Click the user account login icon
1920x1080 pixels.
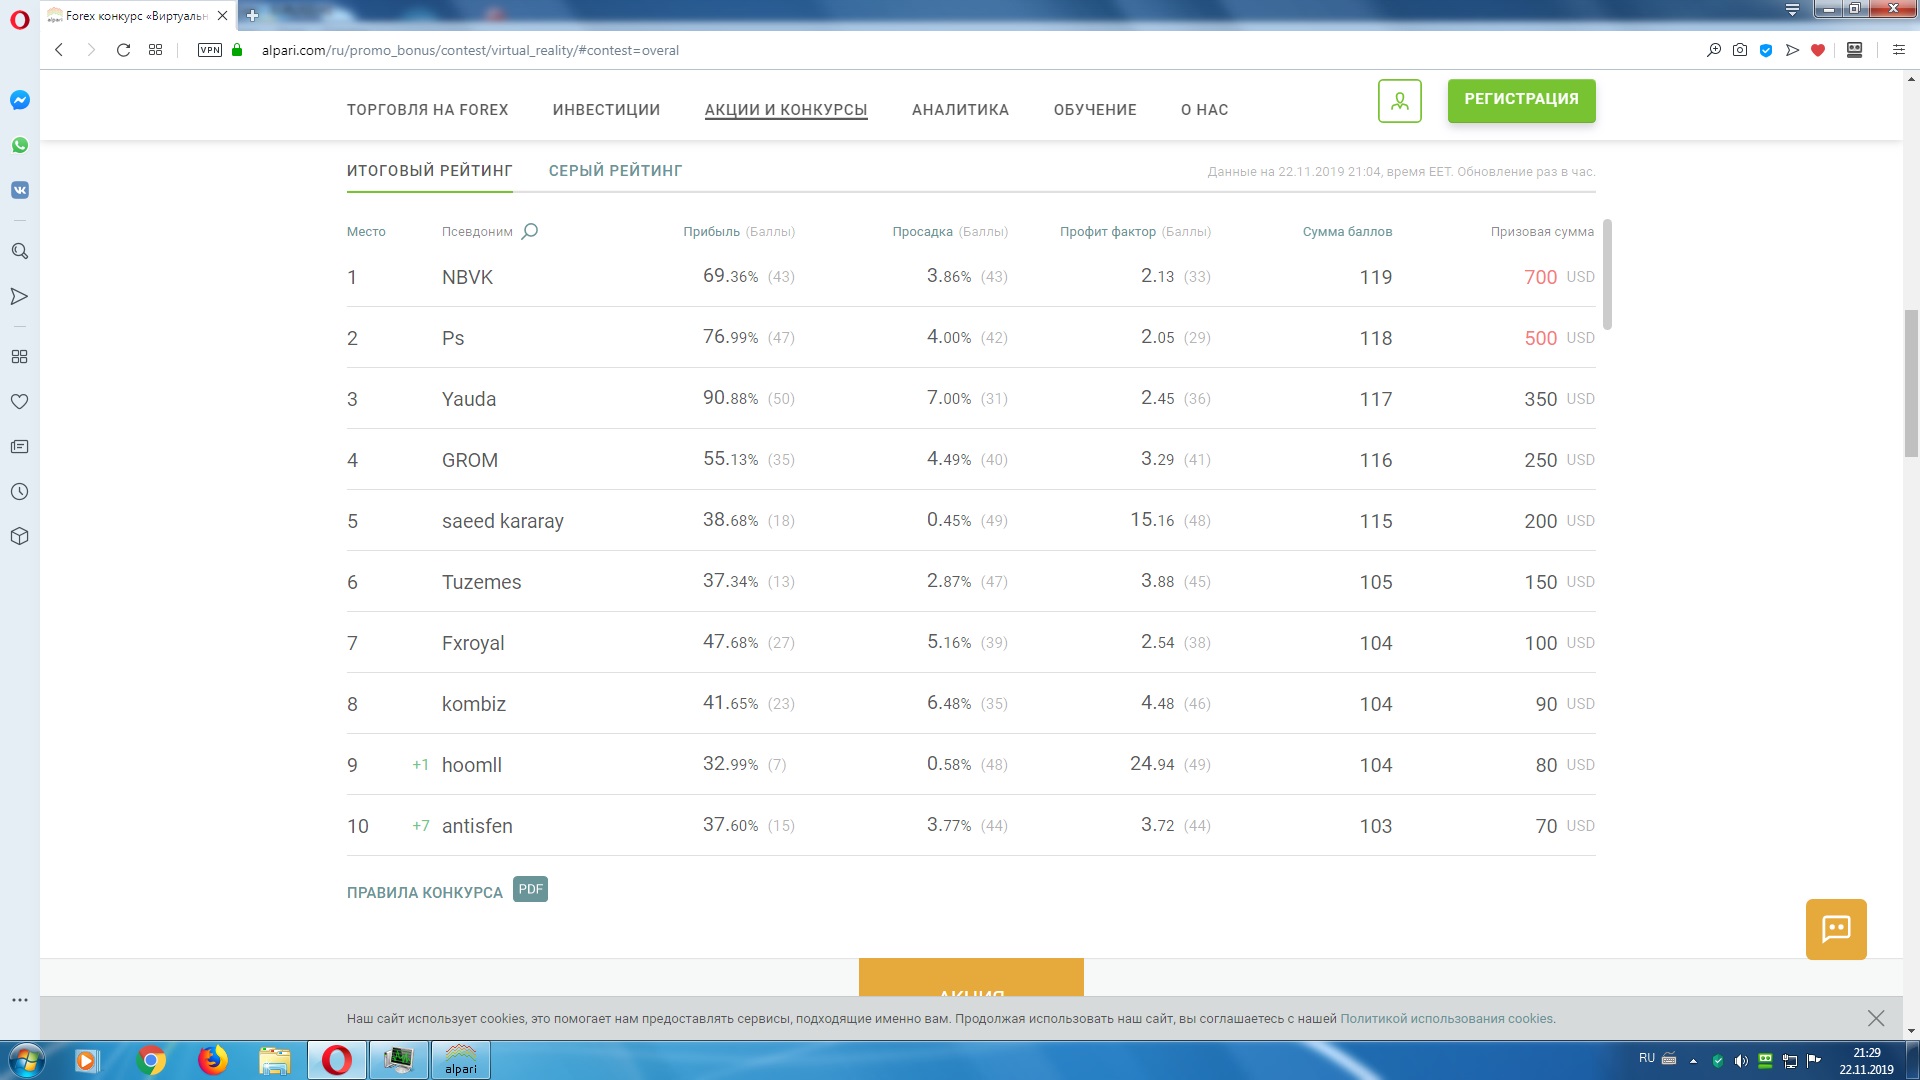pyautogui.click(x=1399, y=101)
